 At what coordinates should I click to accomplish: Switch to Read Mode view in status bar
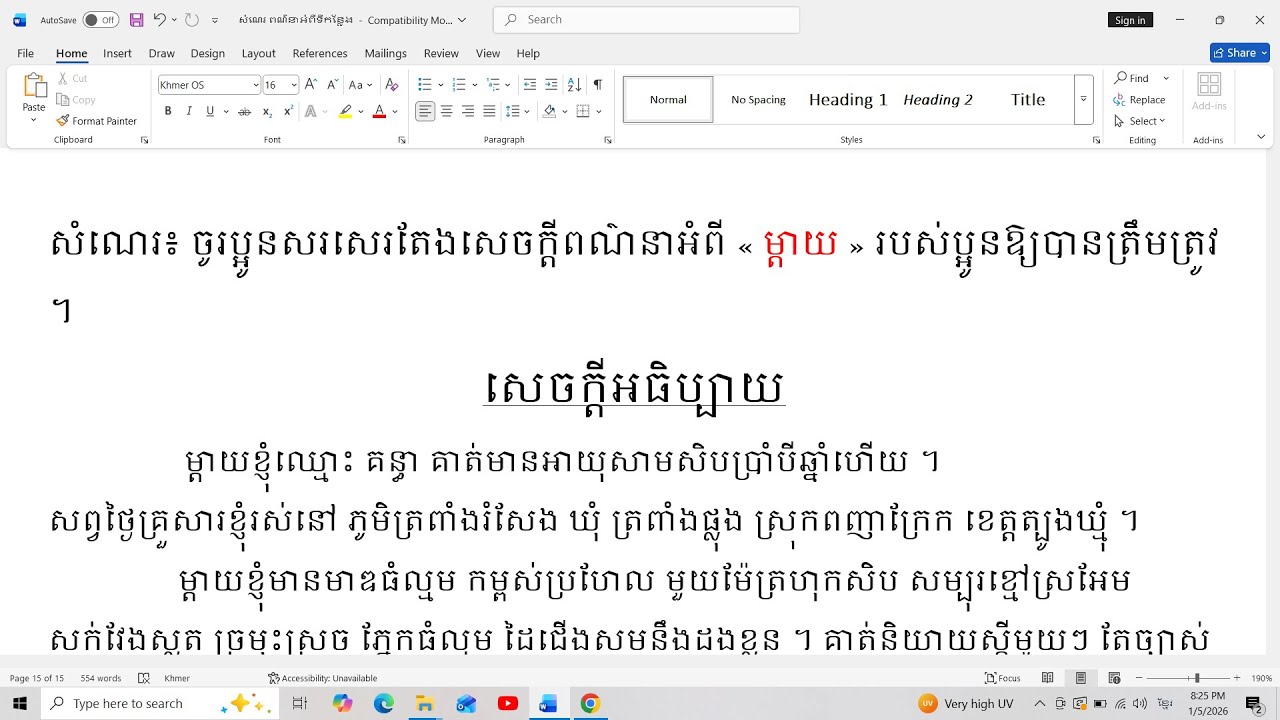[1048, 678]
